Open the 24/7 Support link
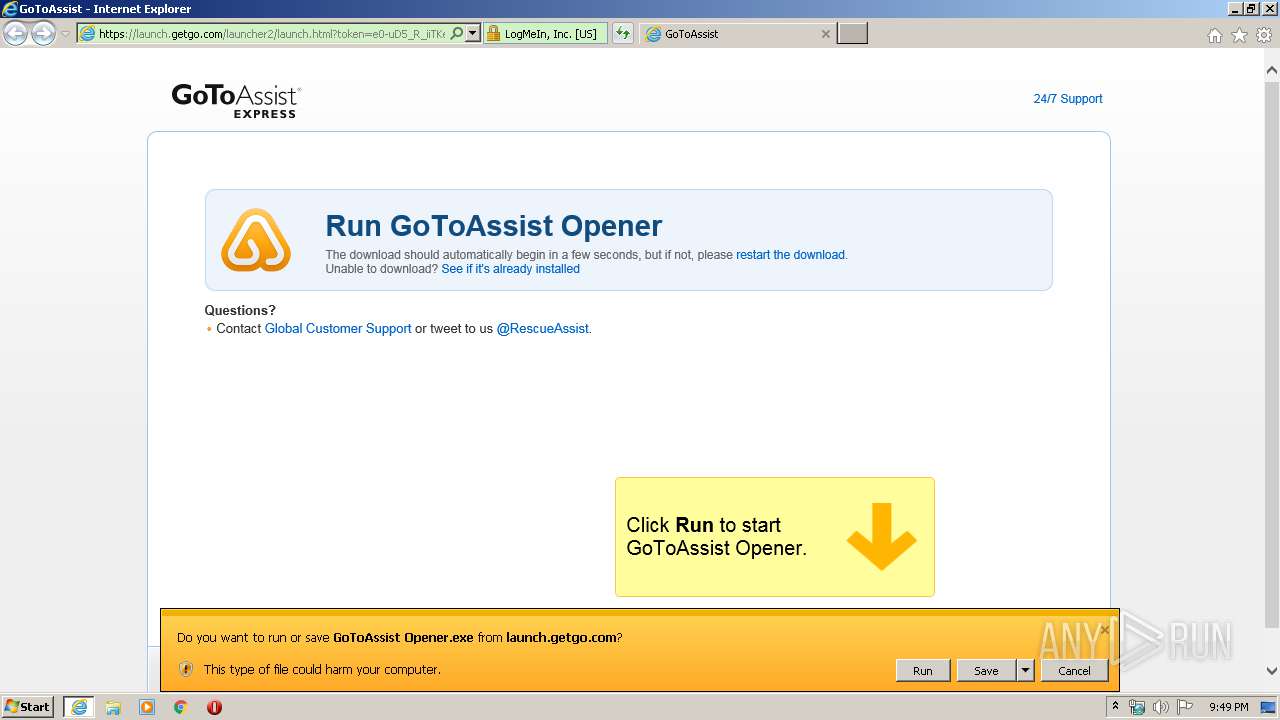The image size is (1280, 720). tap(1067, 98)
